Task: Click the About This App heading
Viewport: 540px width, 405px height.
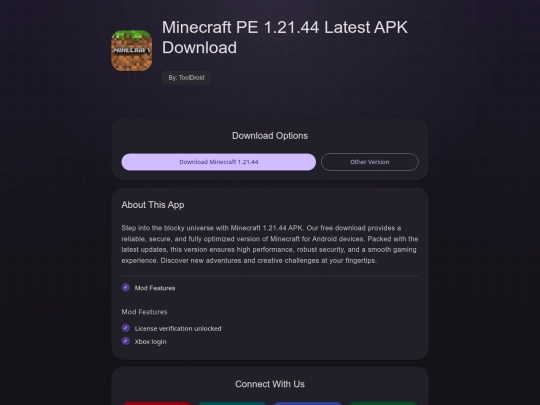Action: [x=153, y=205]
